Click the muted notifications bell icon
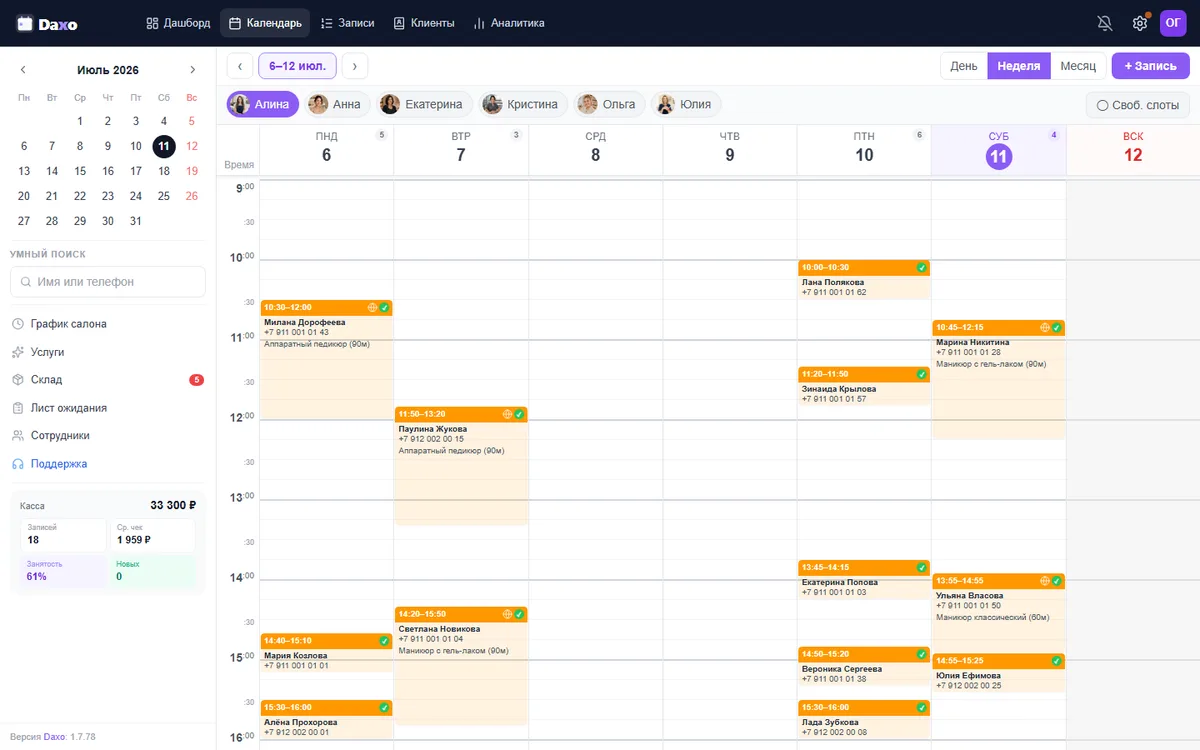Screen dimensions: 1200x750 point(1105,23)
